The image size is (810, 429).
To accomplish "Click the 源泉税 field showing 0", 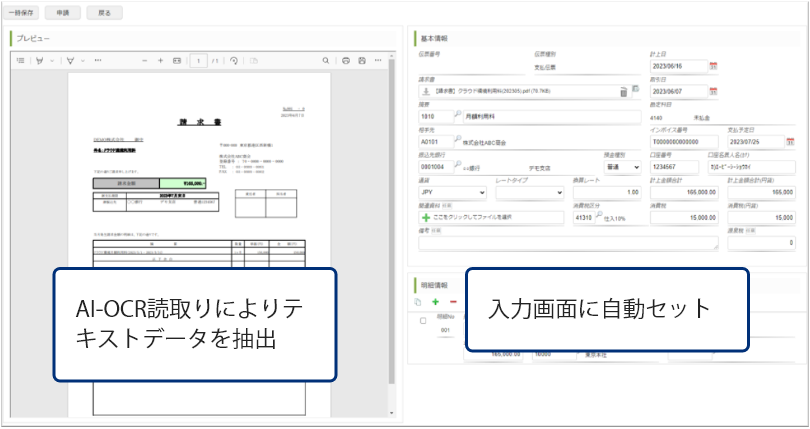I will (761, 243).
